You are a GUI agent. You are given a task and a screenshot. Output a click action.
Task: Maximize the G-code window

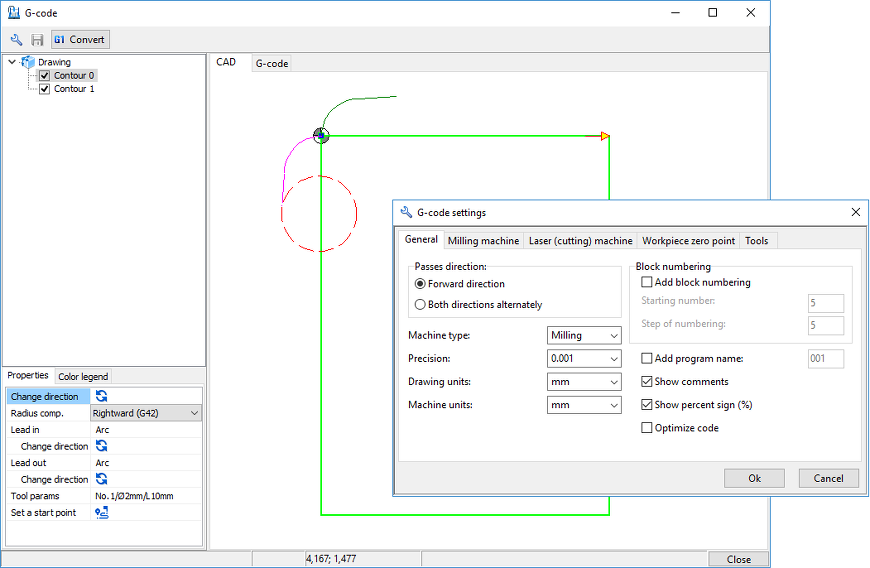tap(713, 12)
